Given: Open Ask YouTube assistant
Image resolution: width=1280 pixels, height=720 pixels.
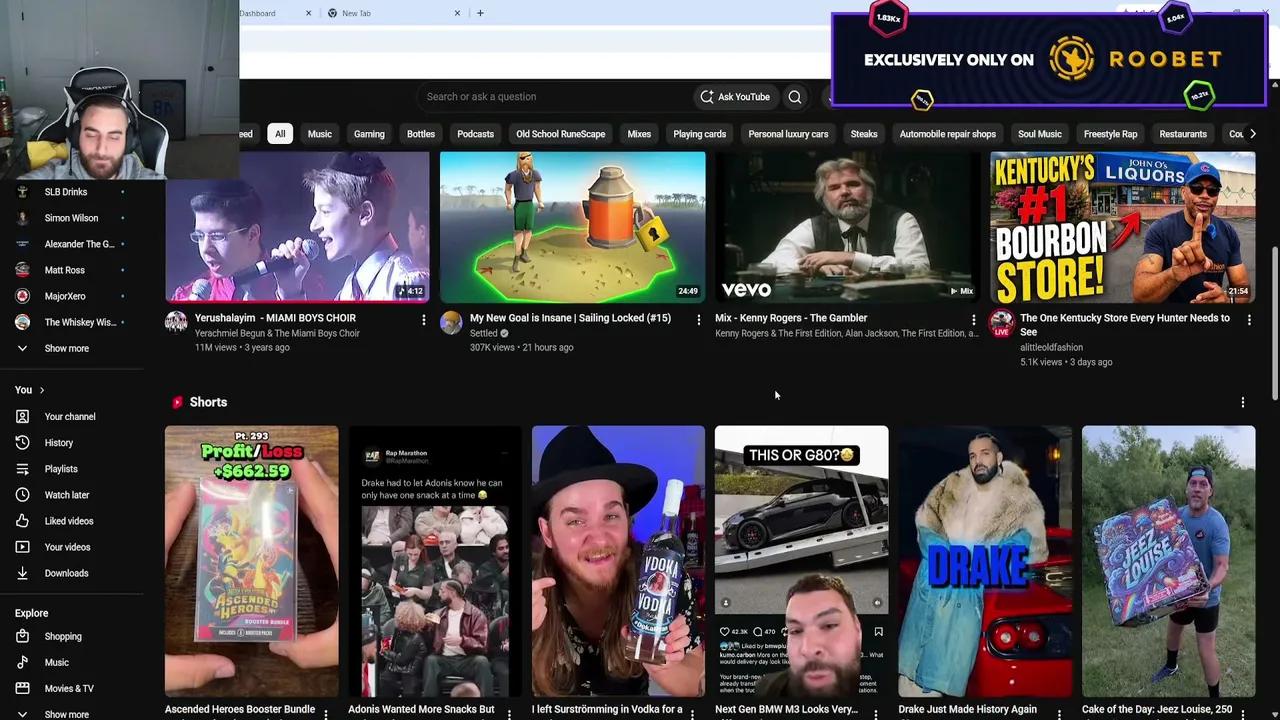Looking at the screenshot, I should (x=735, y=97).
